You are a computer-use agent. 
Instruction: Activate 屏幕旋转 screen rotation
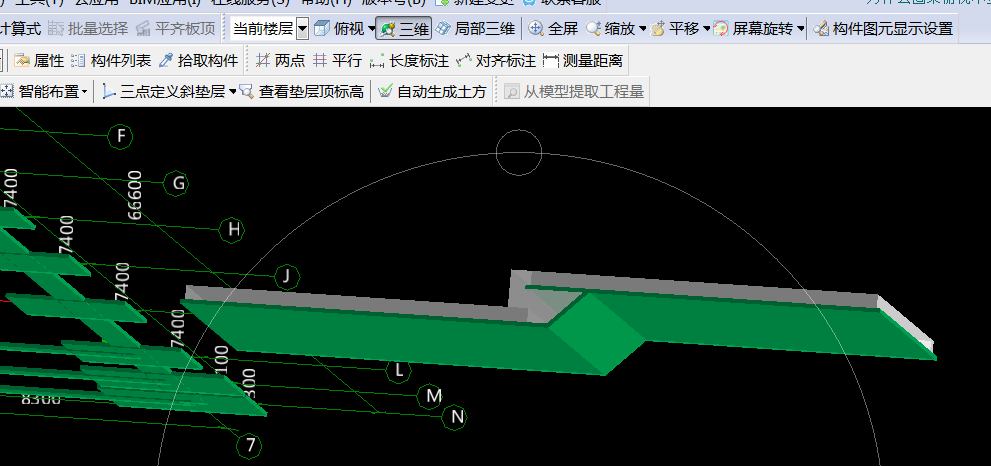tap(753, 28)
